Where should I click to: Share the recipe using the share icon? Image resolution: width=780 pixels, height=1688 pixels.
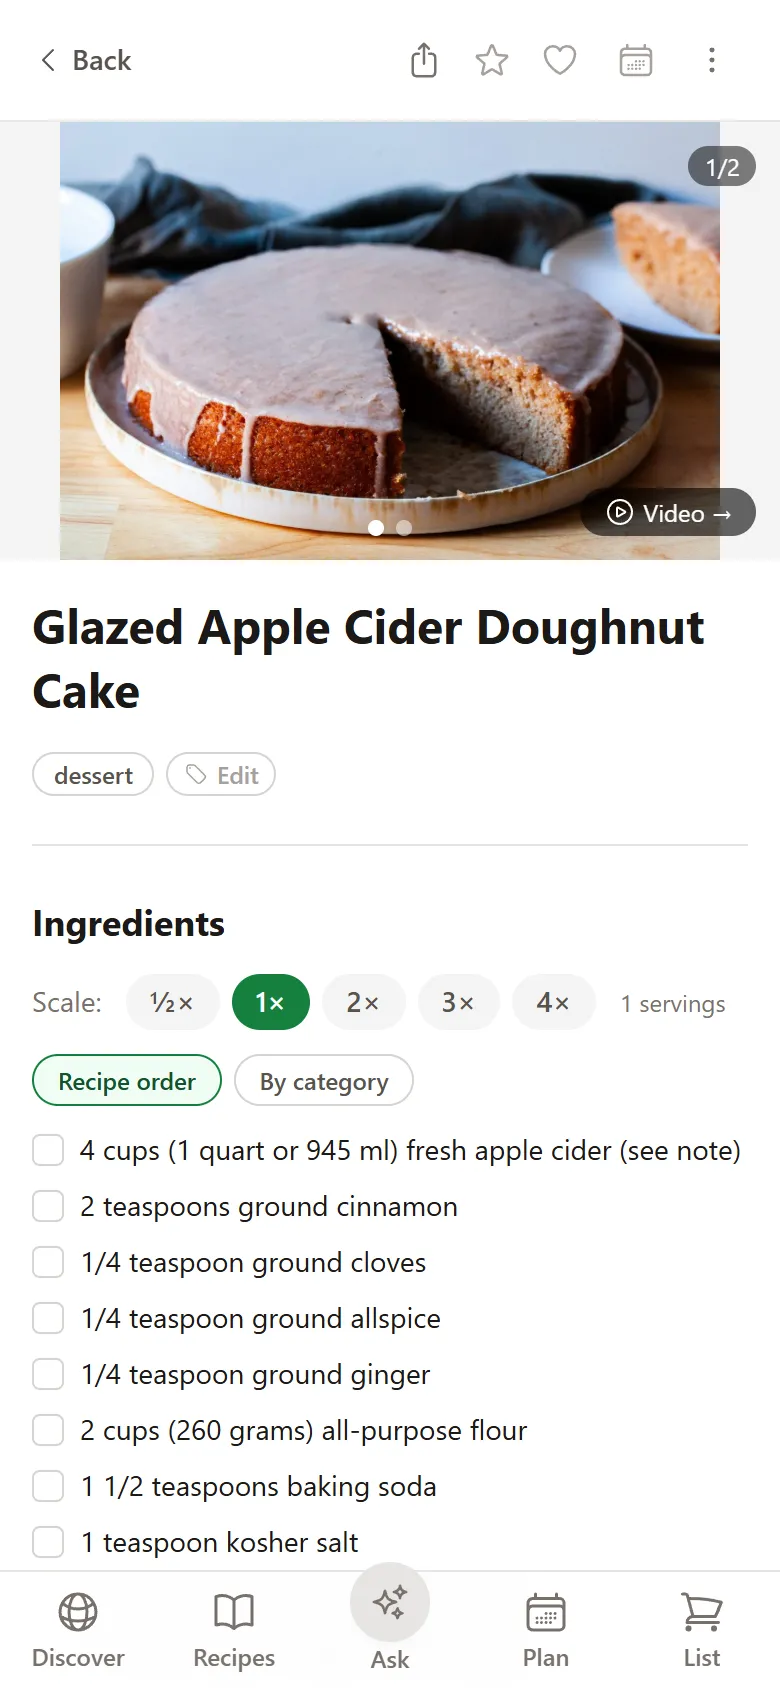click(423, 60)
